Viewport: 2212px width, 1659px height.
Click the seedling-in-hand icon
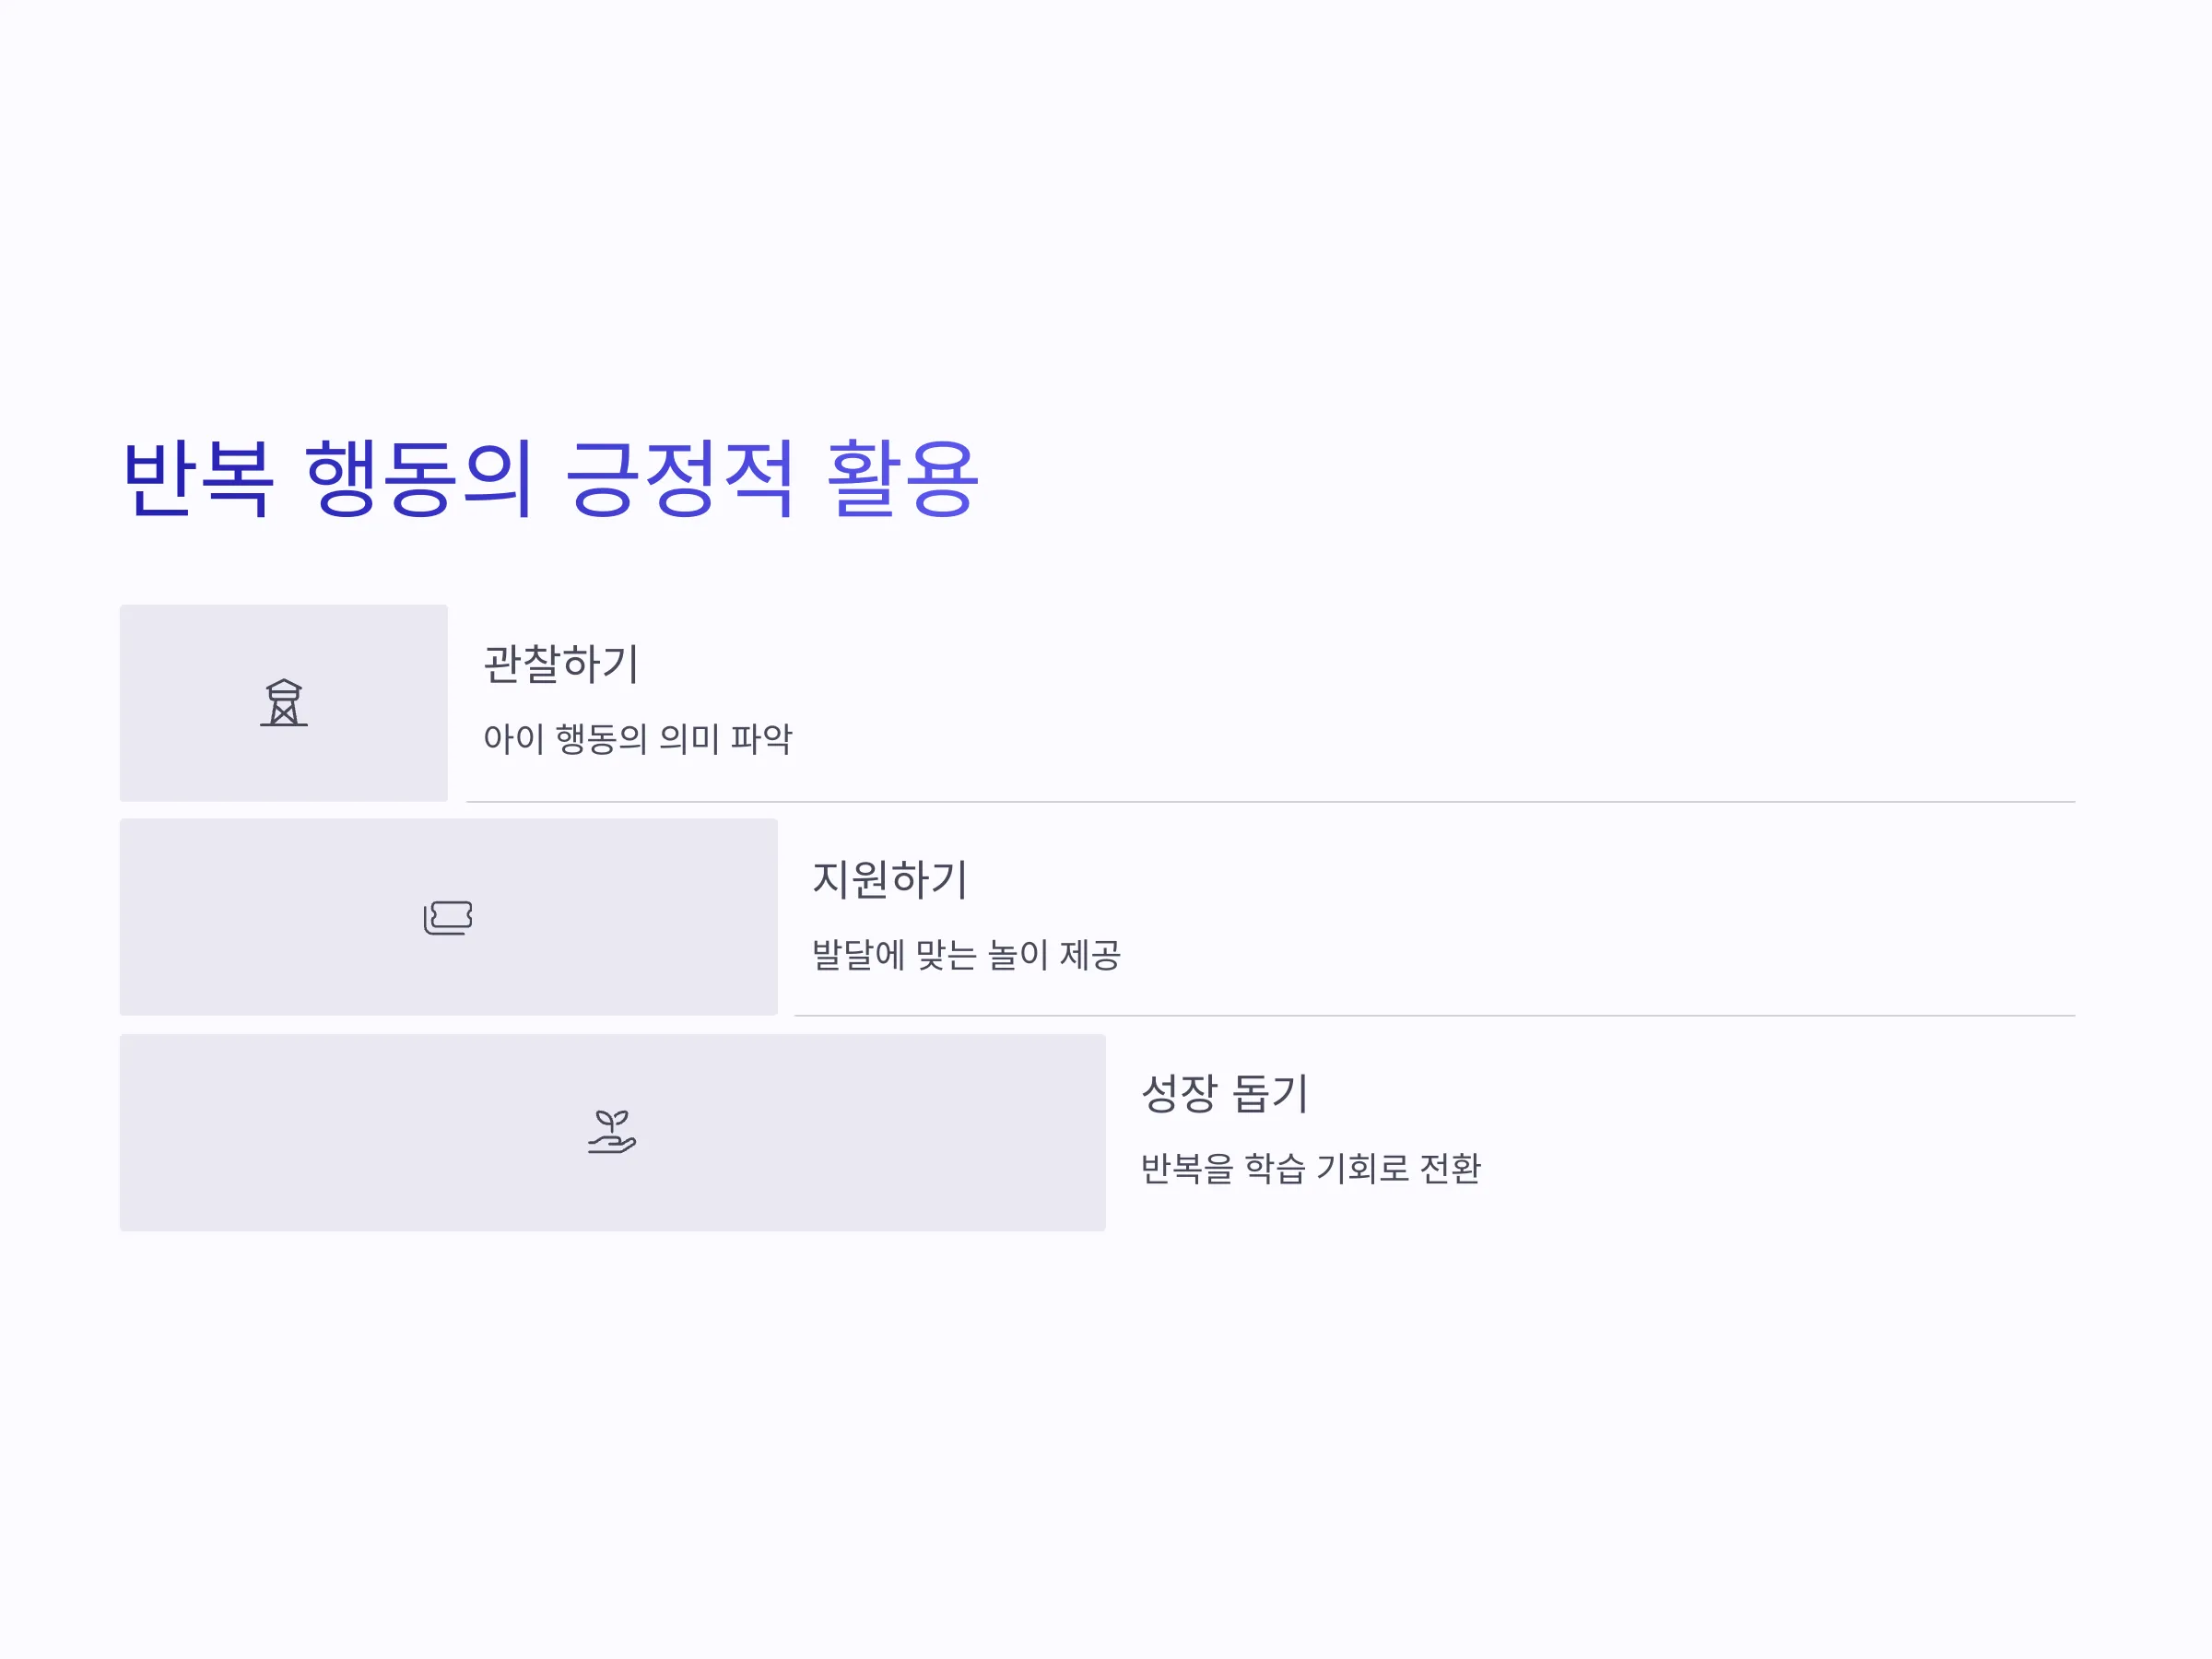click(612, 1131)
